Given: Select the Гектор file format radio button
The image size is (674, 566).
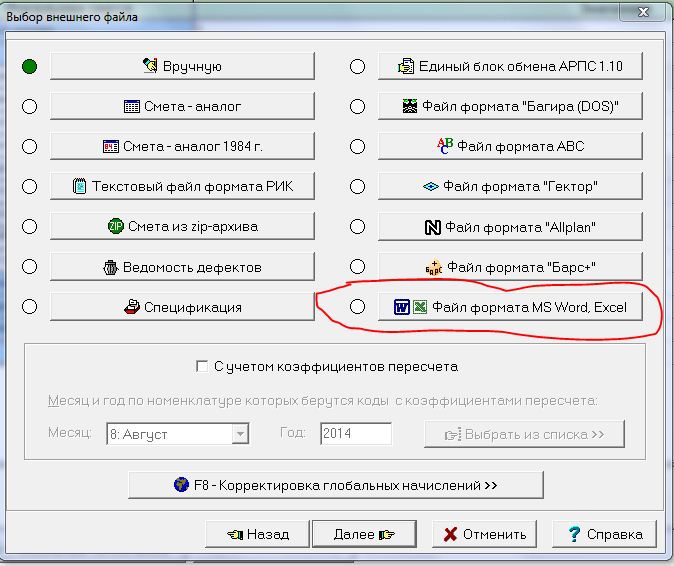Looking at the screenshot, I should point(357,187).
